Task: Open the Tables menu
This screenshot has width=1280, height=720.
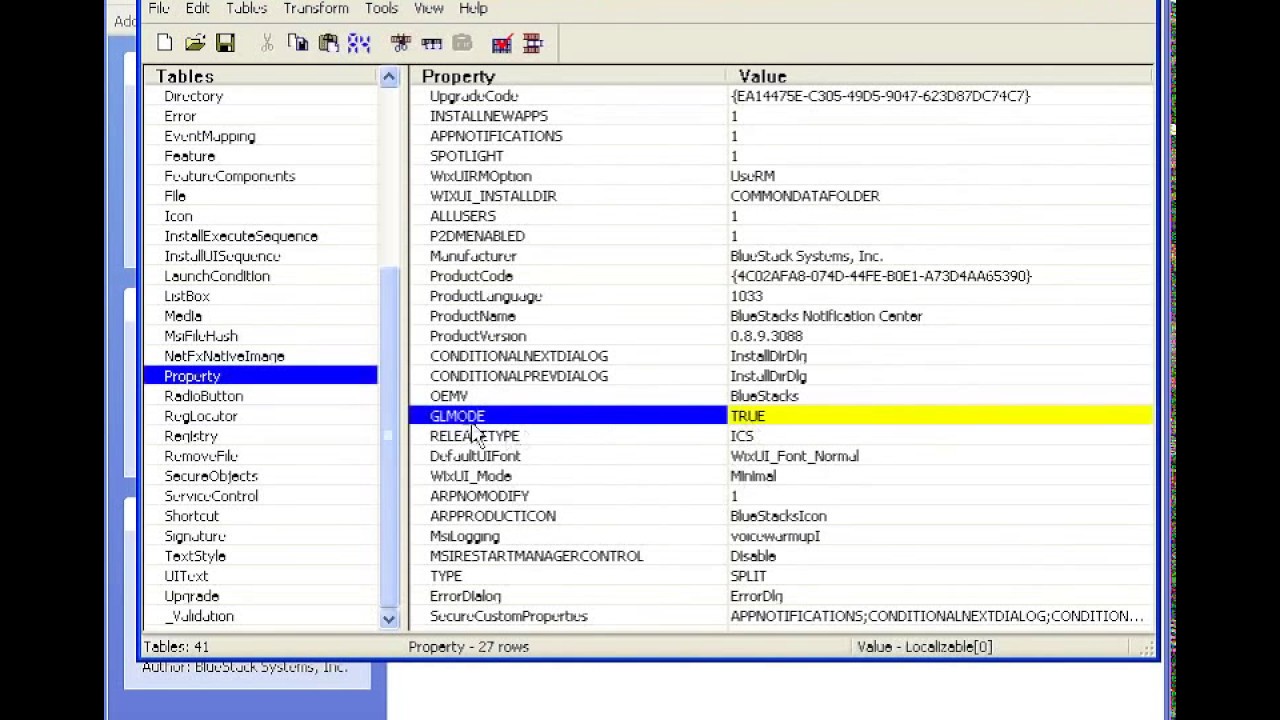Action: pyautogui.click(x=246, y=8)
